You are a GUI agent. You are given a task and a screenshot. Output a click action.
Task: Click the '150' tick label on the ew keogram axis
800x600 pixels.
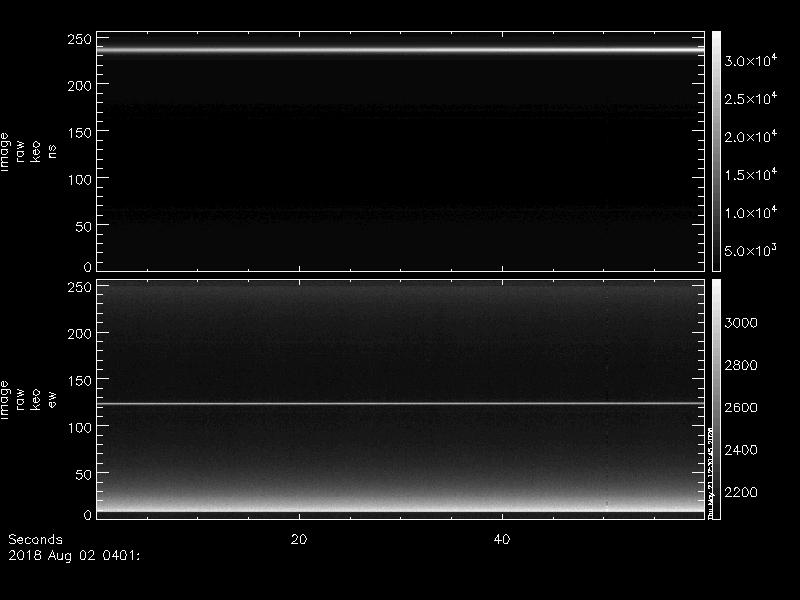click(80, 381)
